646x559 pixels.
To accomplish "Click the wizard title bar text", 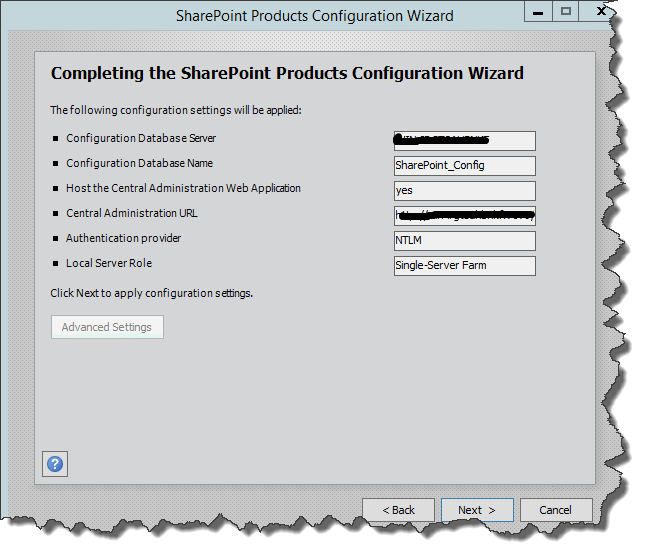I will (314, 15).
